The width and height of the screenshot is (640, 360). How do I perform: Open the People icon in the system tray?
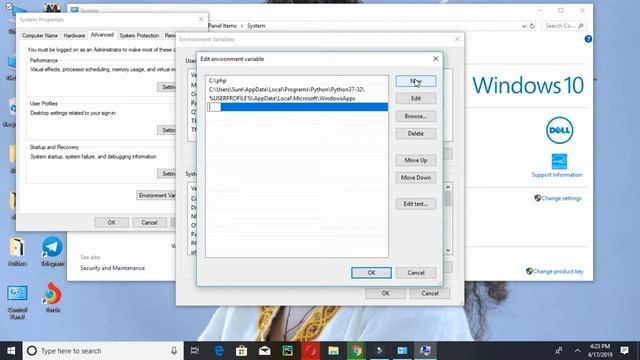[x=559, y=351]
